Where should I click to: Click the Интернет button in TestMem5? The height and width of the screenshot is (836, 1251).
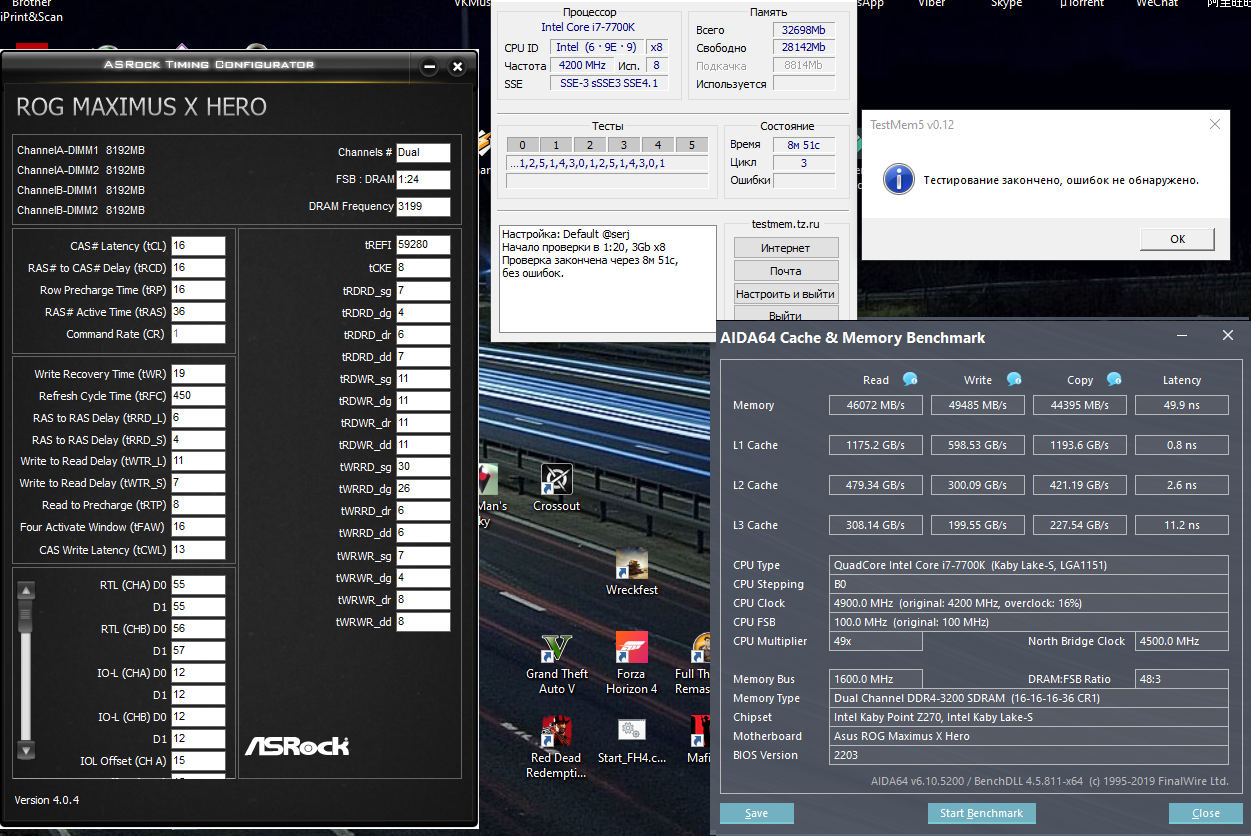(x=786, y=248)
